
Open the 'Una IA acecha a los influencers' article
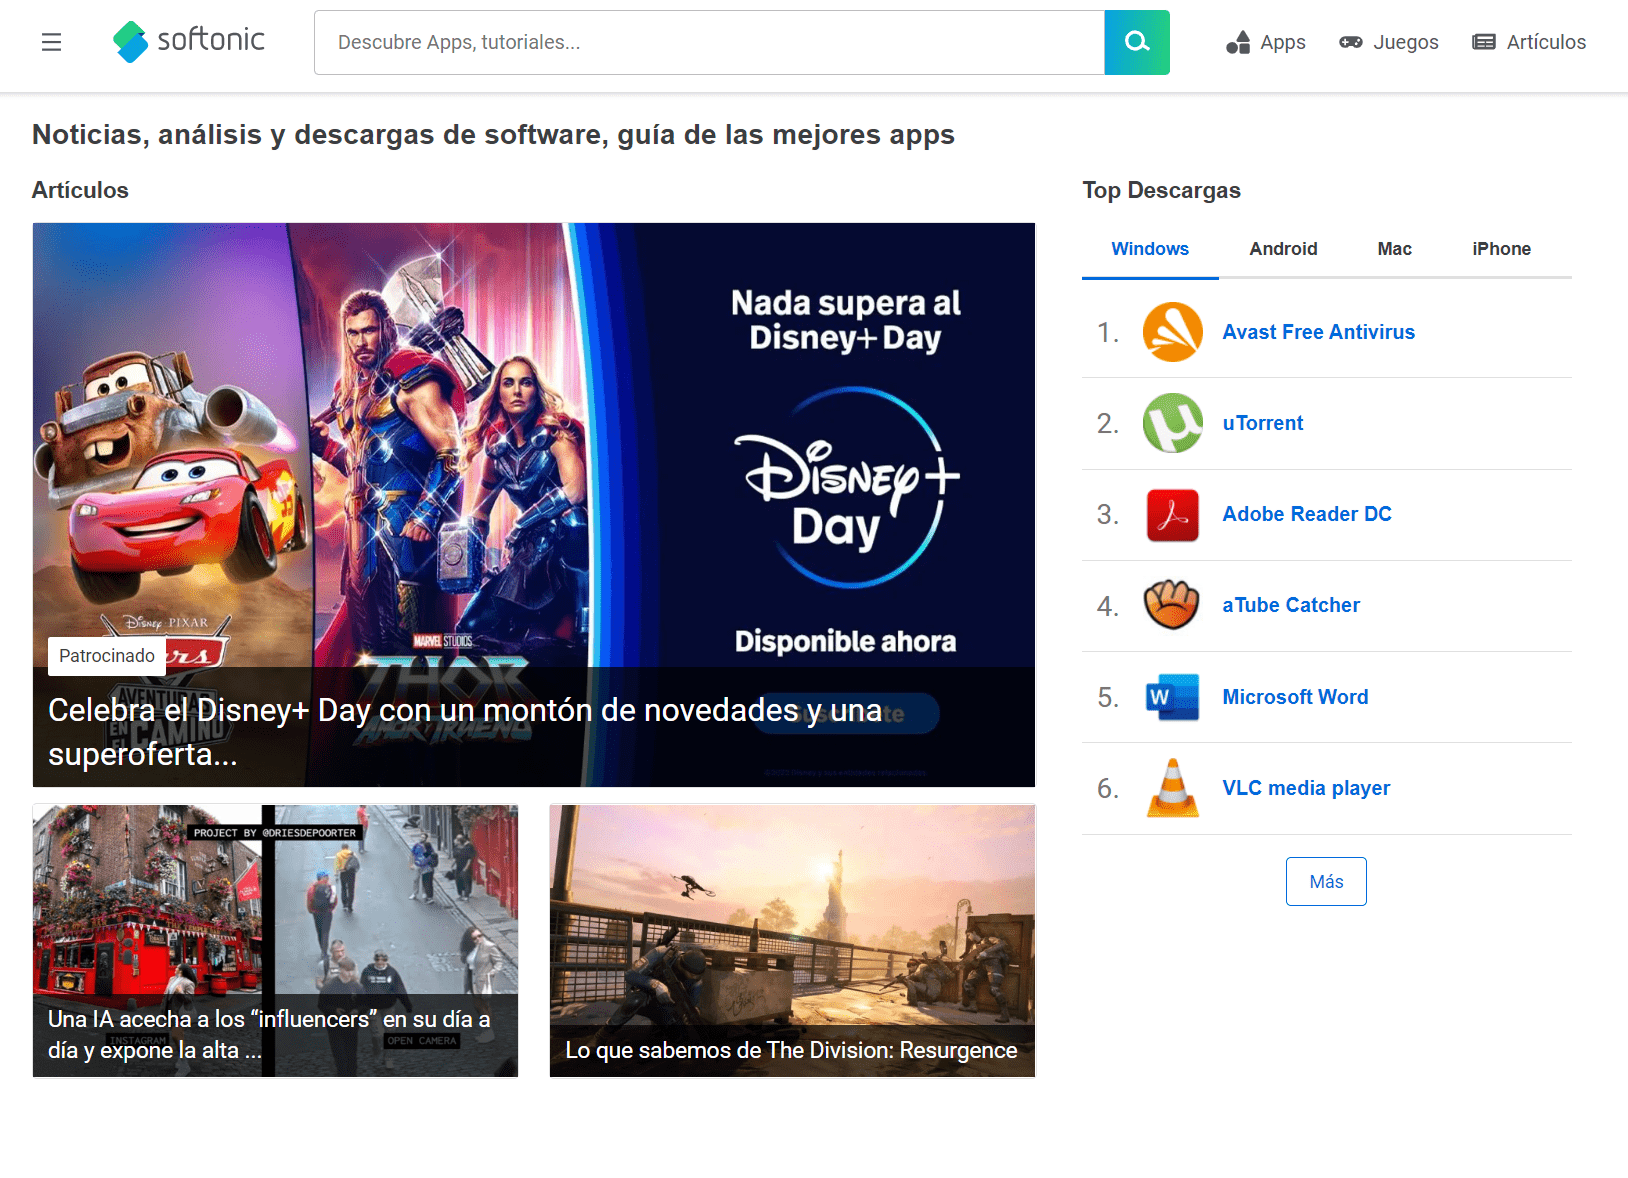pyautogui.click(x=275, y=941)
